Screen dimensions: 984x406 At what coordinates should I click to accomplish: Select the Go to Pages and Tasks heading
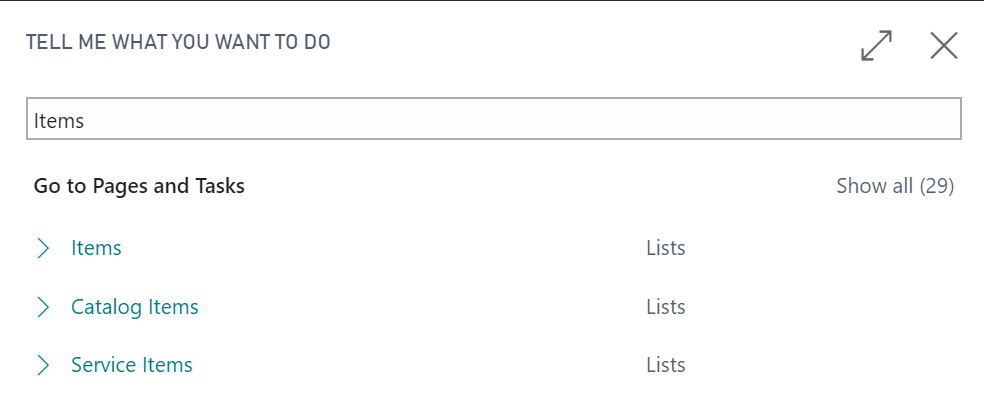(139, 186)
